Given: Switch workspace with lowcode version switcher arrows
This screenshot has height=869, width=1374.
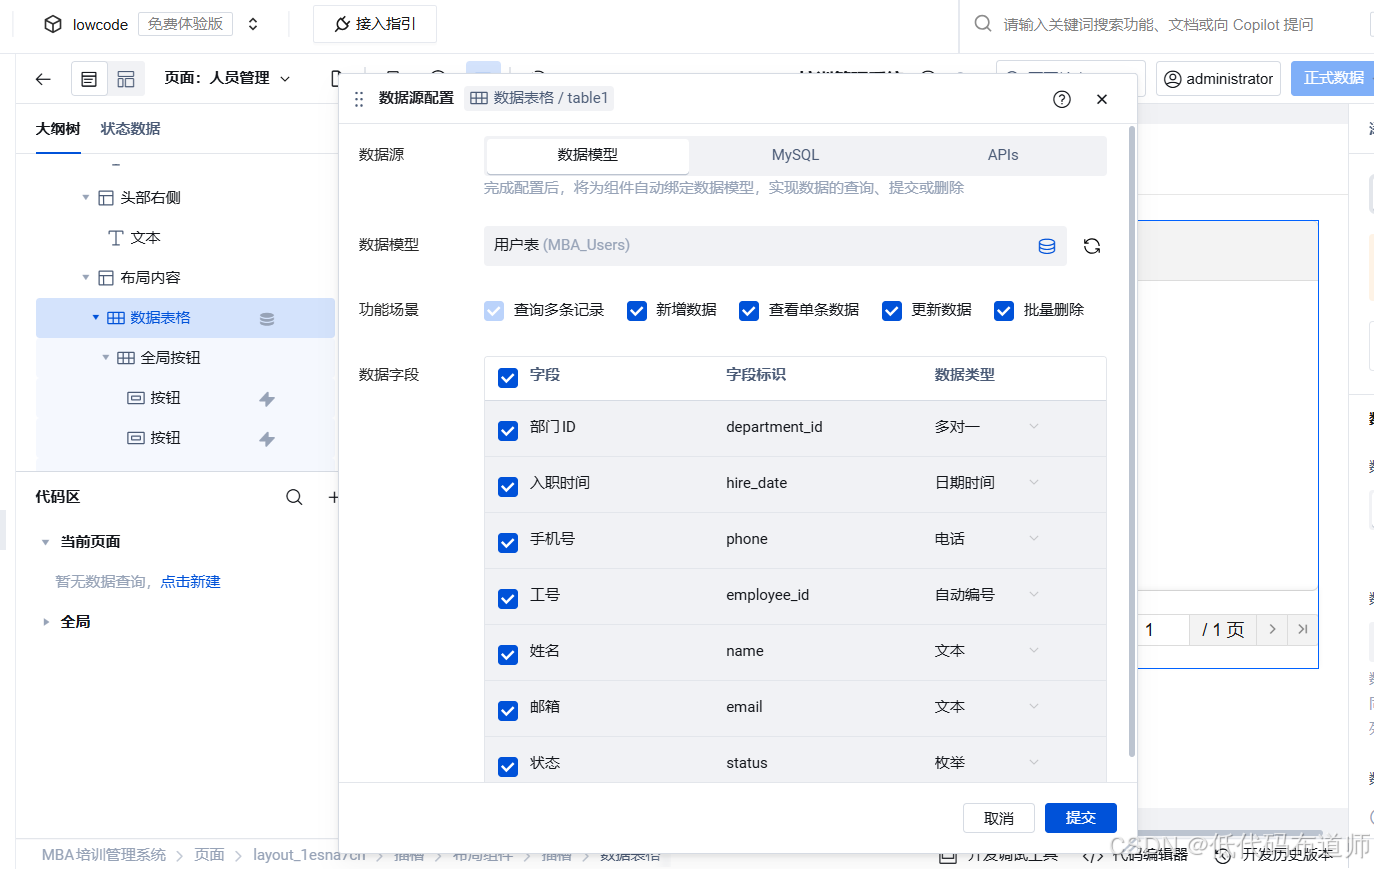Looking at the screenshot, I should 253,24.
